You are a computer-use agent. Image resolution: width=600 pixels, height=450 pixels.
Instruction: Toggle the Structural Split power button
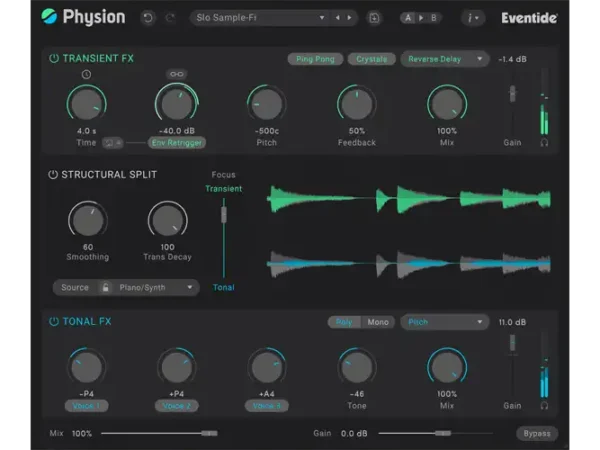point(53,174)
